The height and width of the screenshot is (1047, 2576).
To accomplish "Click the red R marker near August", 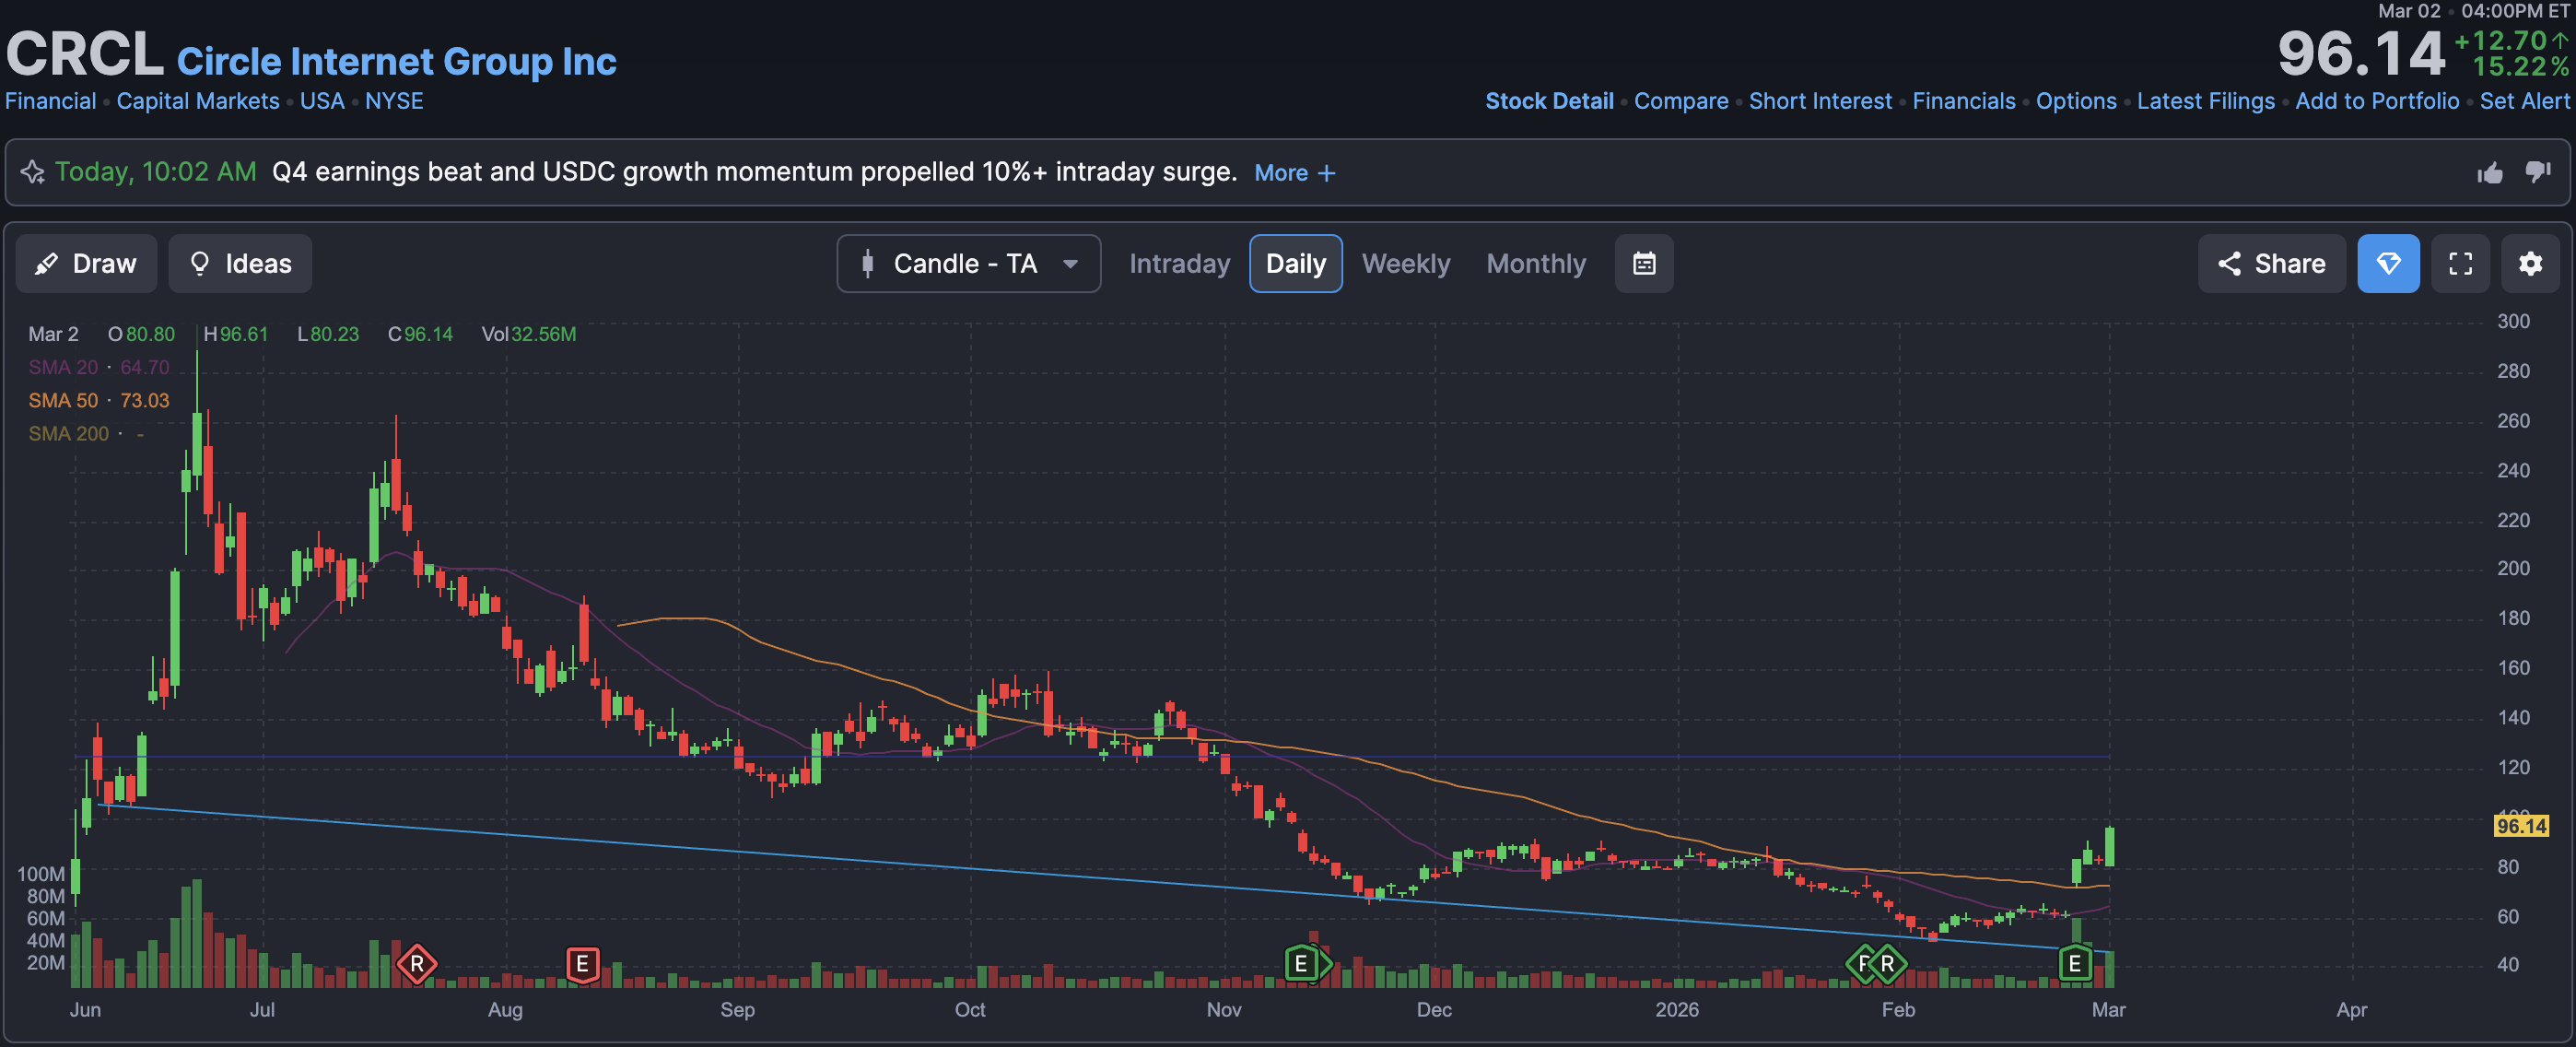I will 416,964.
